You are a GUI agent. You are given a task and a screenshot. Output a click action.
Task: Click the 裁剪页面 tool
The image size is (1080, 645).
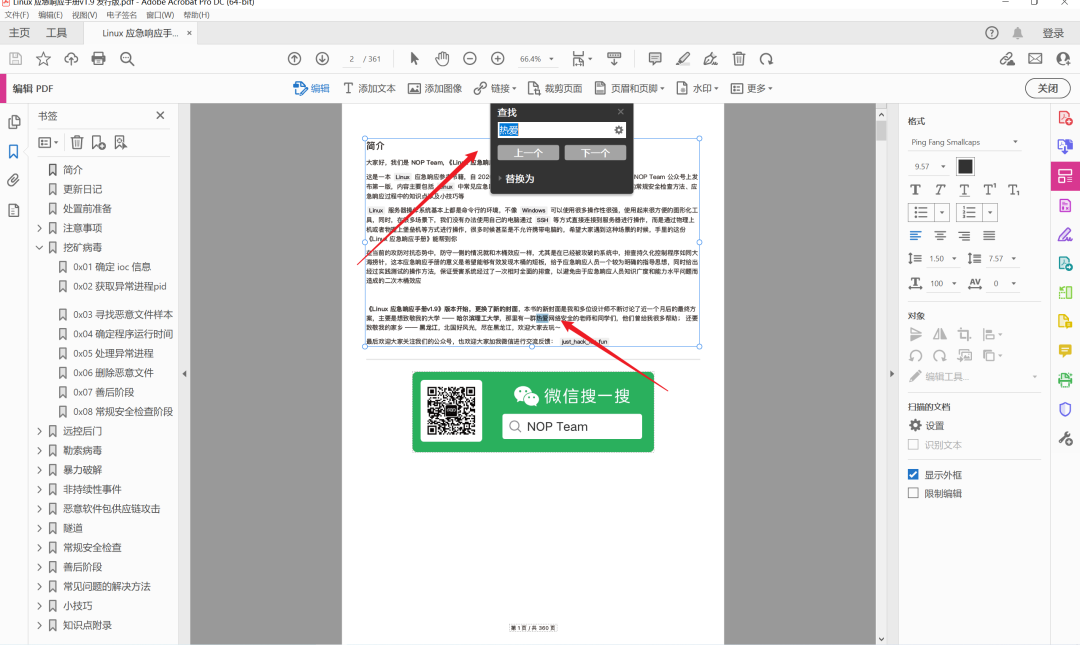555,88
